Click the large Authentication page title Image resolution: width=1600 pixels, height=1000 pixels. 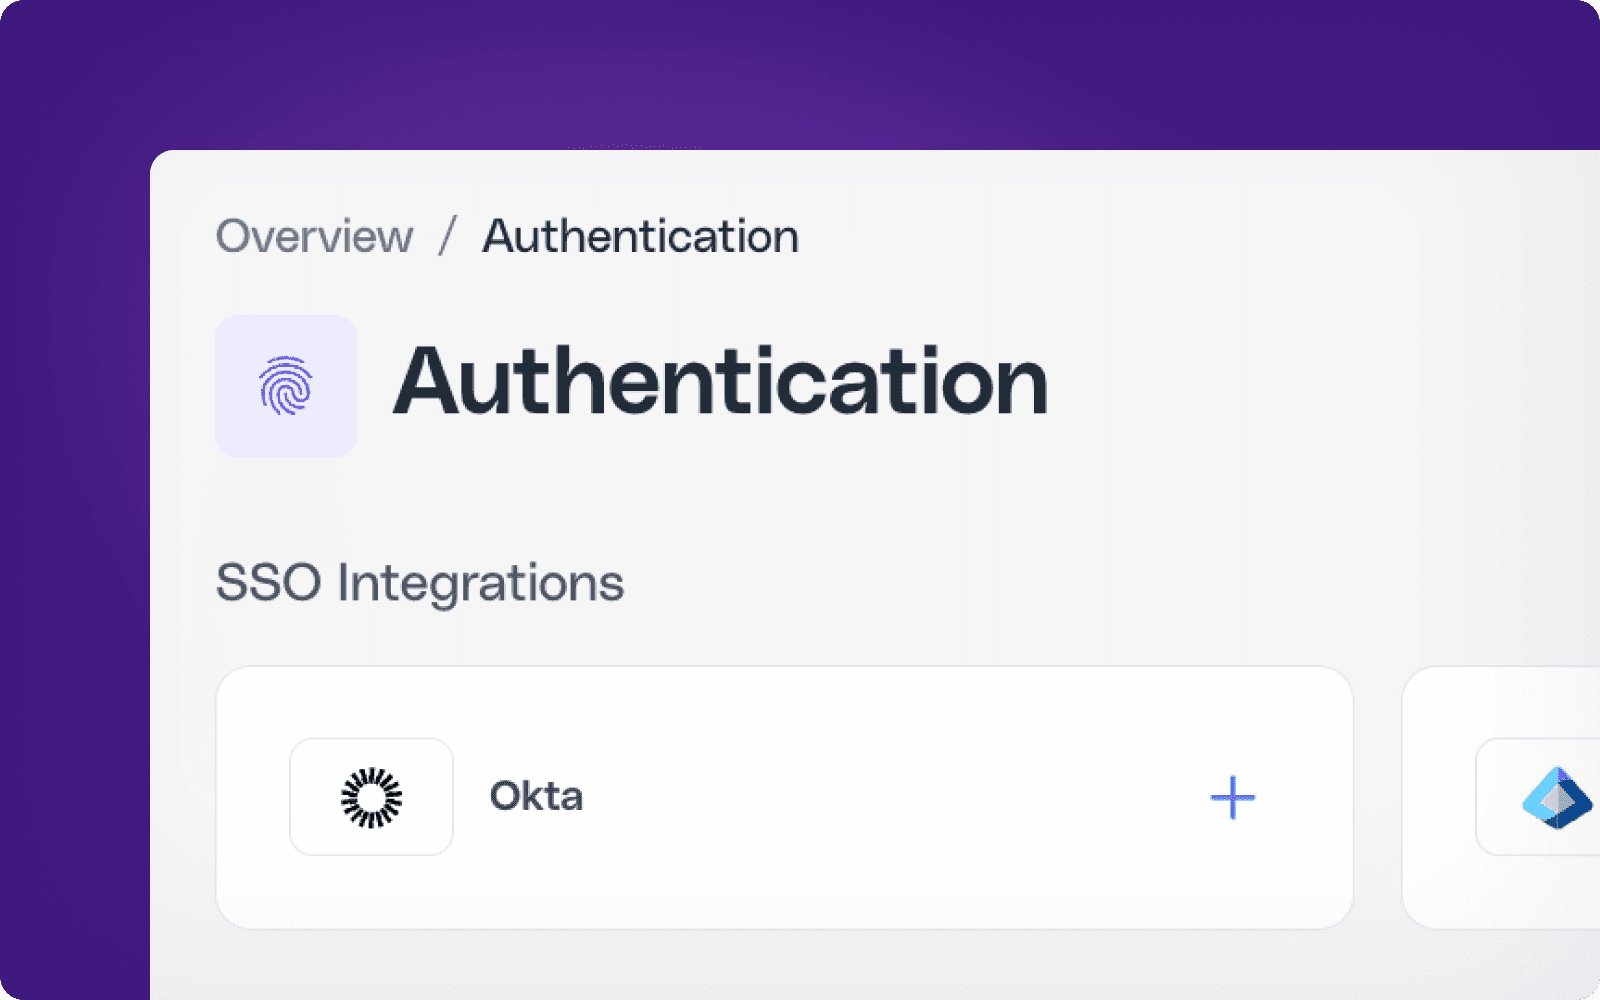click(x=721, y=381)
